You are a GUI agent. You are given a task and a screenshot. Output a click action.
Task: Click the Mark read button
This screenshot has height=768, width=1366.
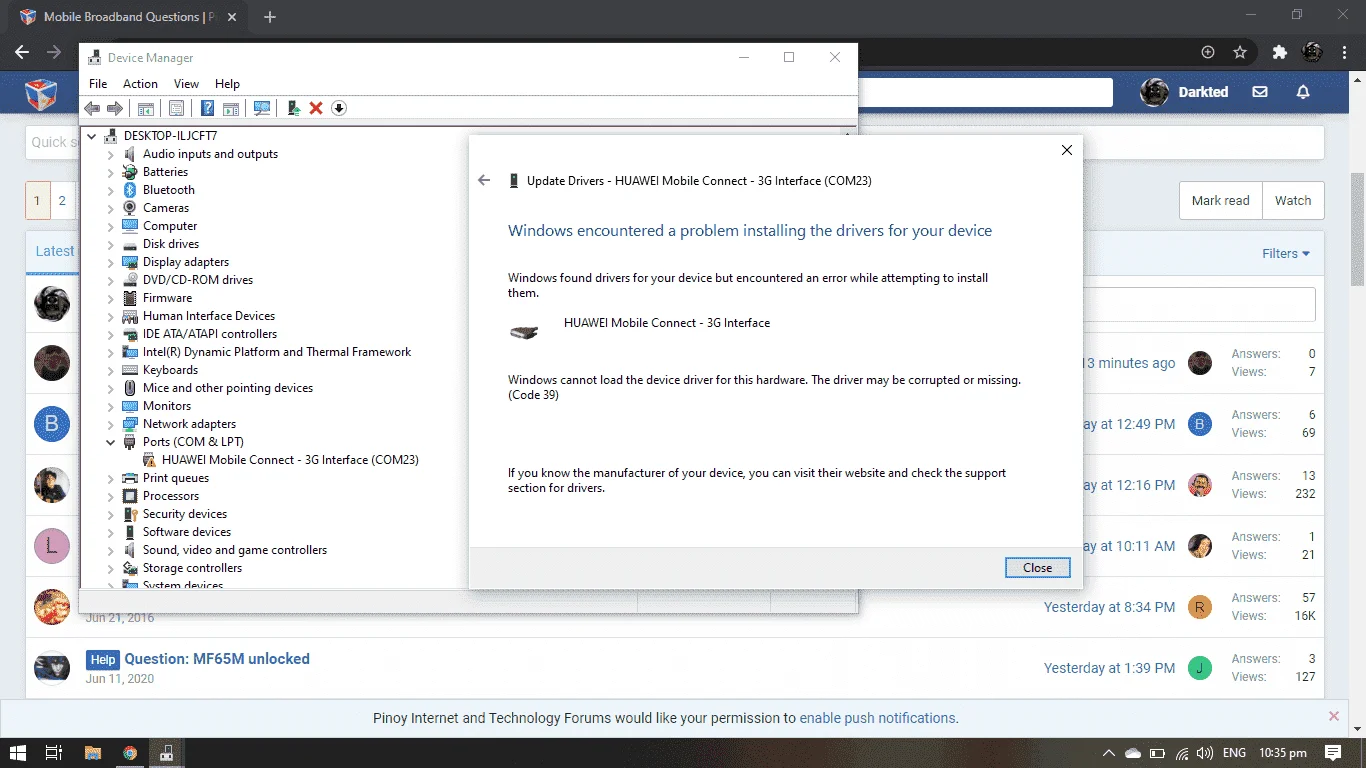tap(1220, 200)
